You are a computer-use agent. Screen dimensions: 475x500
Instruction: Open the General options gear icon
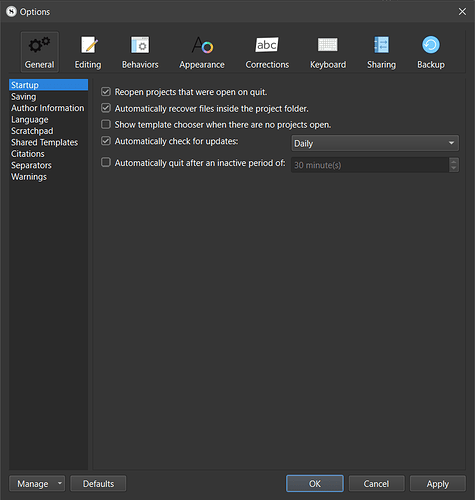pyautogui.click(x=39, y=45)
